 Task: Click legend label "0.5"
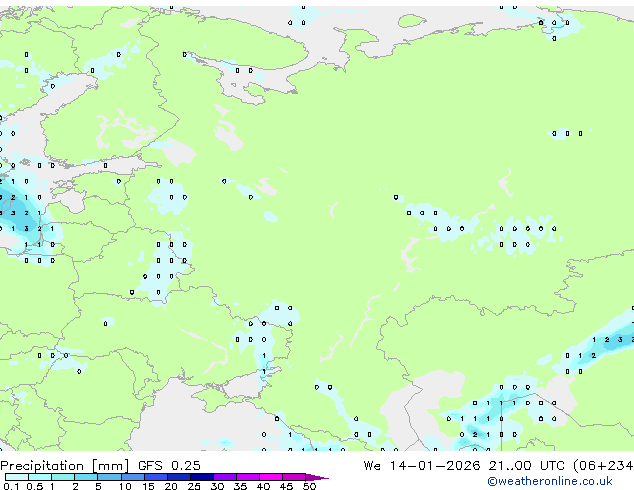(x=34, y=486)
